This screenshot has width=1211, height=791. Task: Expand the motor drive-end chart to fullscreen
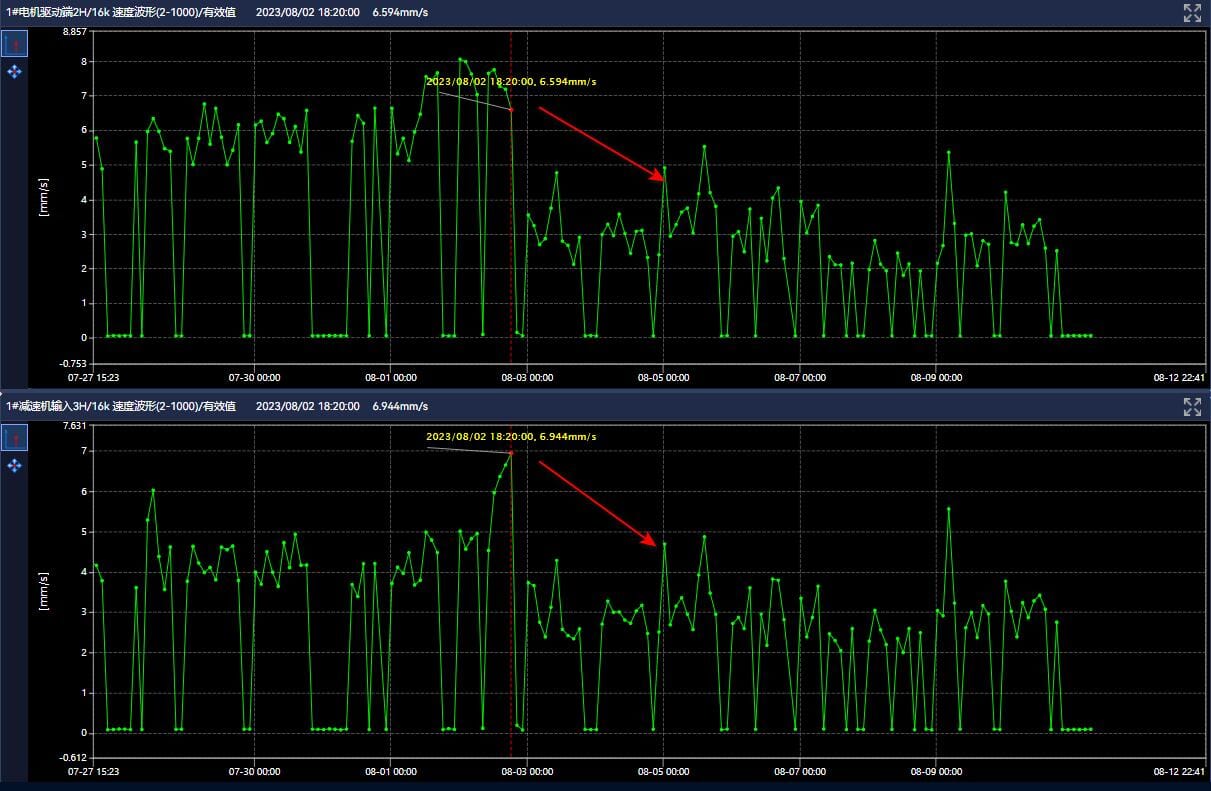[x=1192, y=12]
